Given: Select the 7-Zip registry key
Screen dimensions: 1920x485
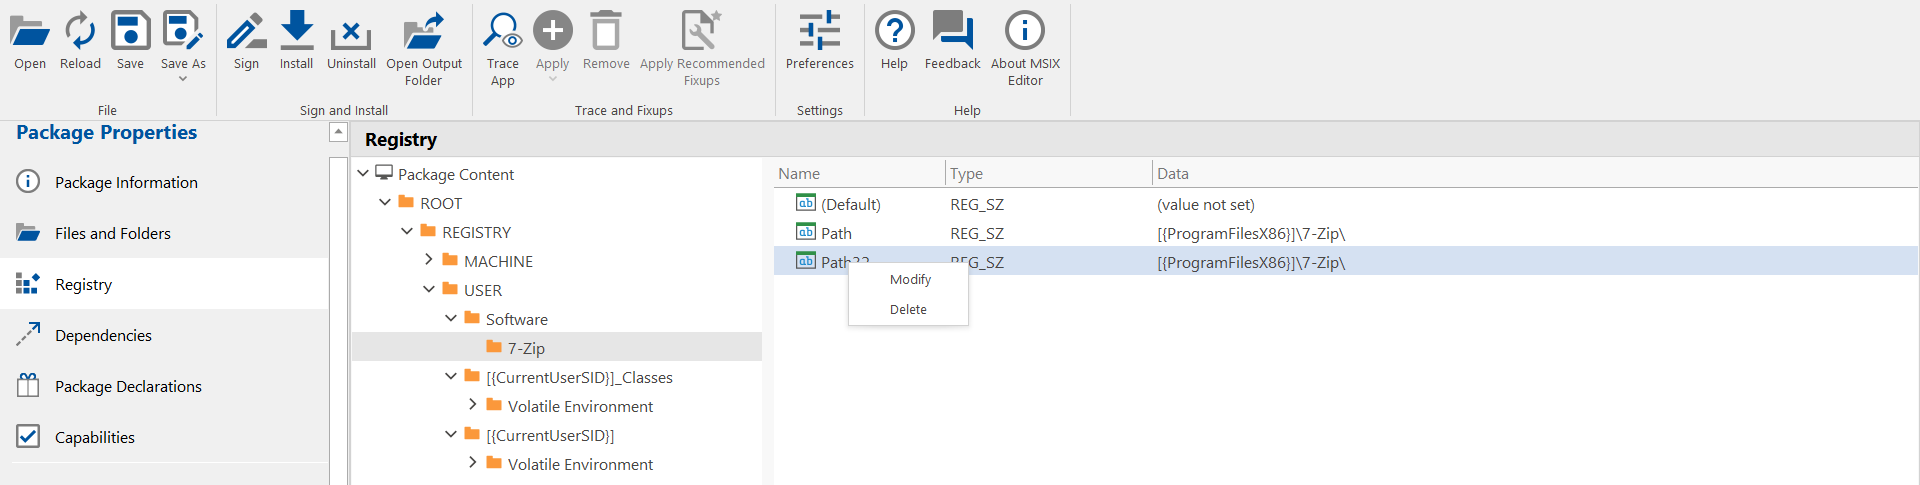Looking at the screenshot, I should (x=526, y=348).
